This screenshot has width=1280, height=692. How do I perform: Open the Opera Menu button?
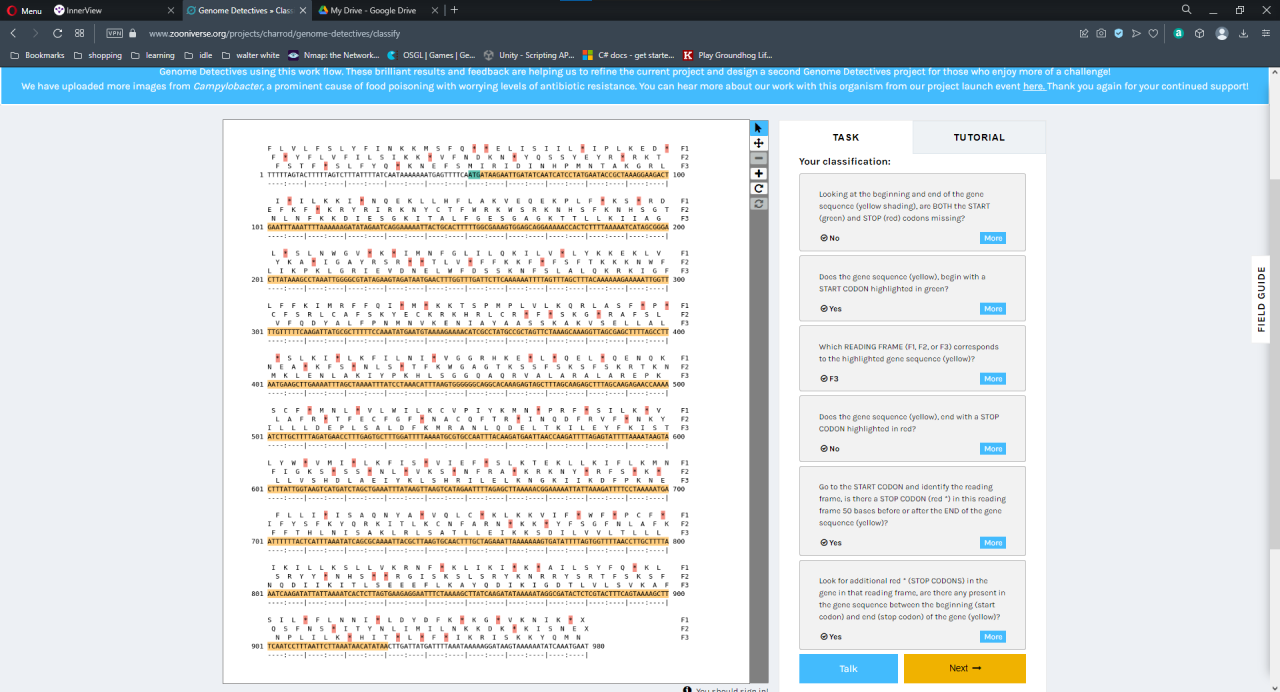coord(24,10)
